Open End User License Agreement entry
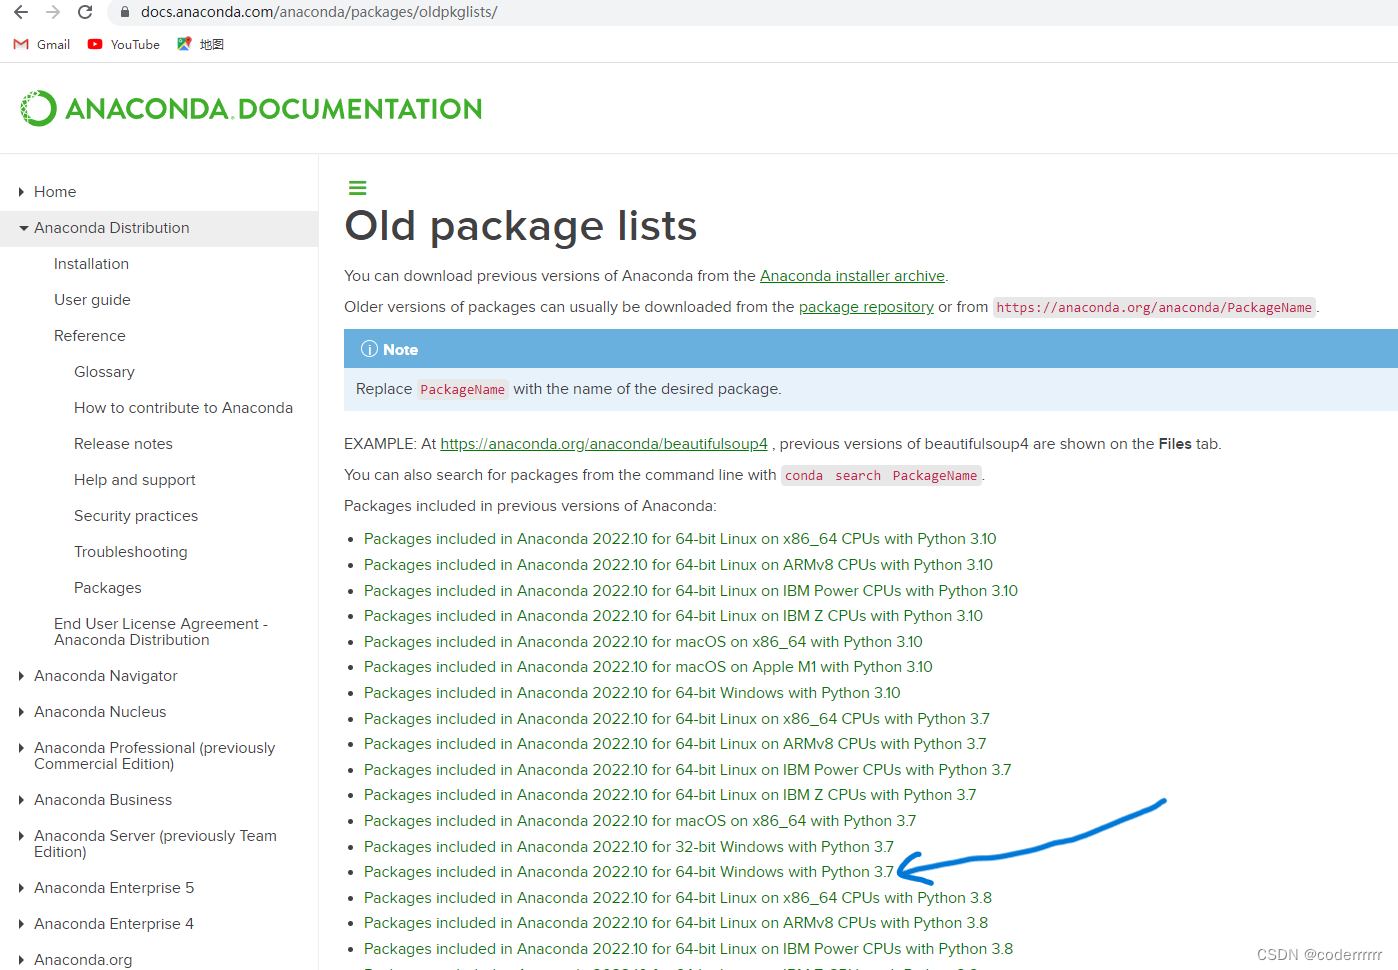This screenshot has height=970, width=1398. click(161, 632)
